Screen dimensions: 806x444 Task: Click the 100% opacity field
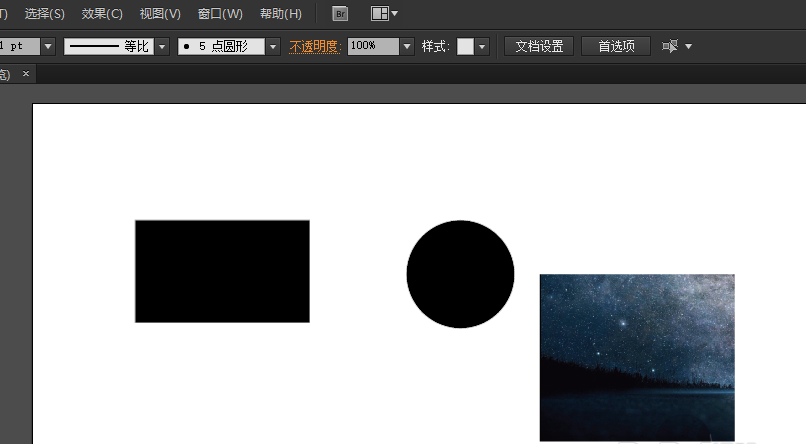(x=373, y=46)
